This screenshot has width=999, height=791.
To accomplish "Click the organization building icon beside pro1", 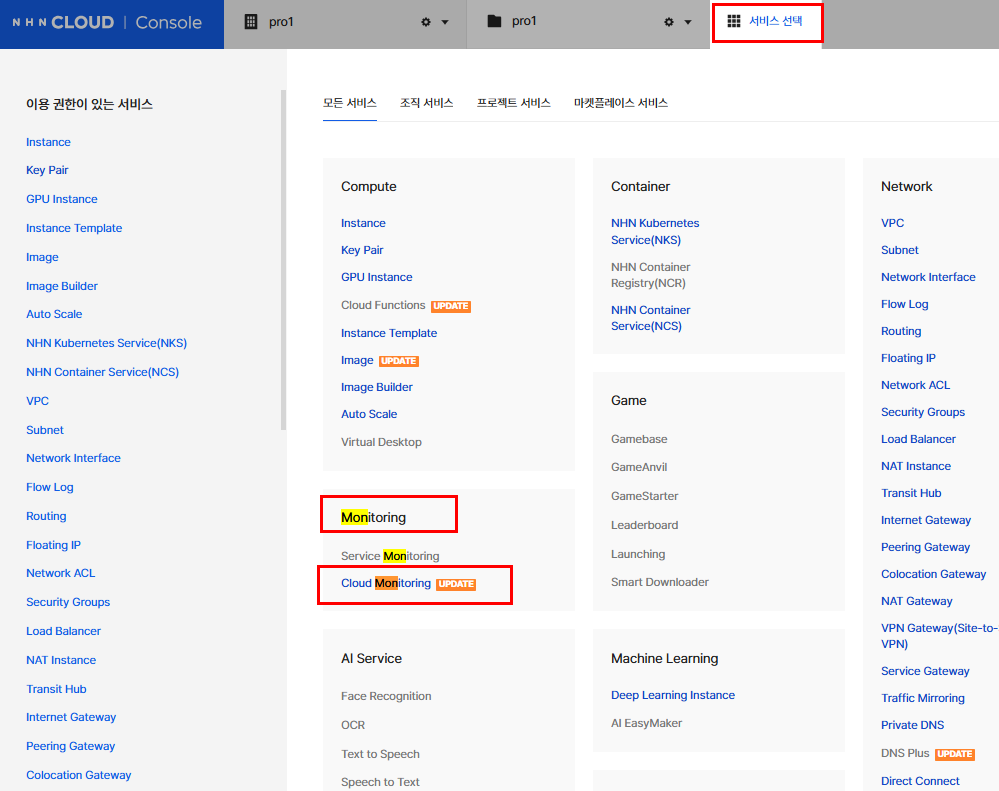I will (251, 22).
